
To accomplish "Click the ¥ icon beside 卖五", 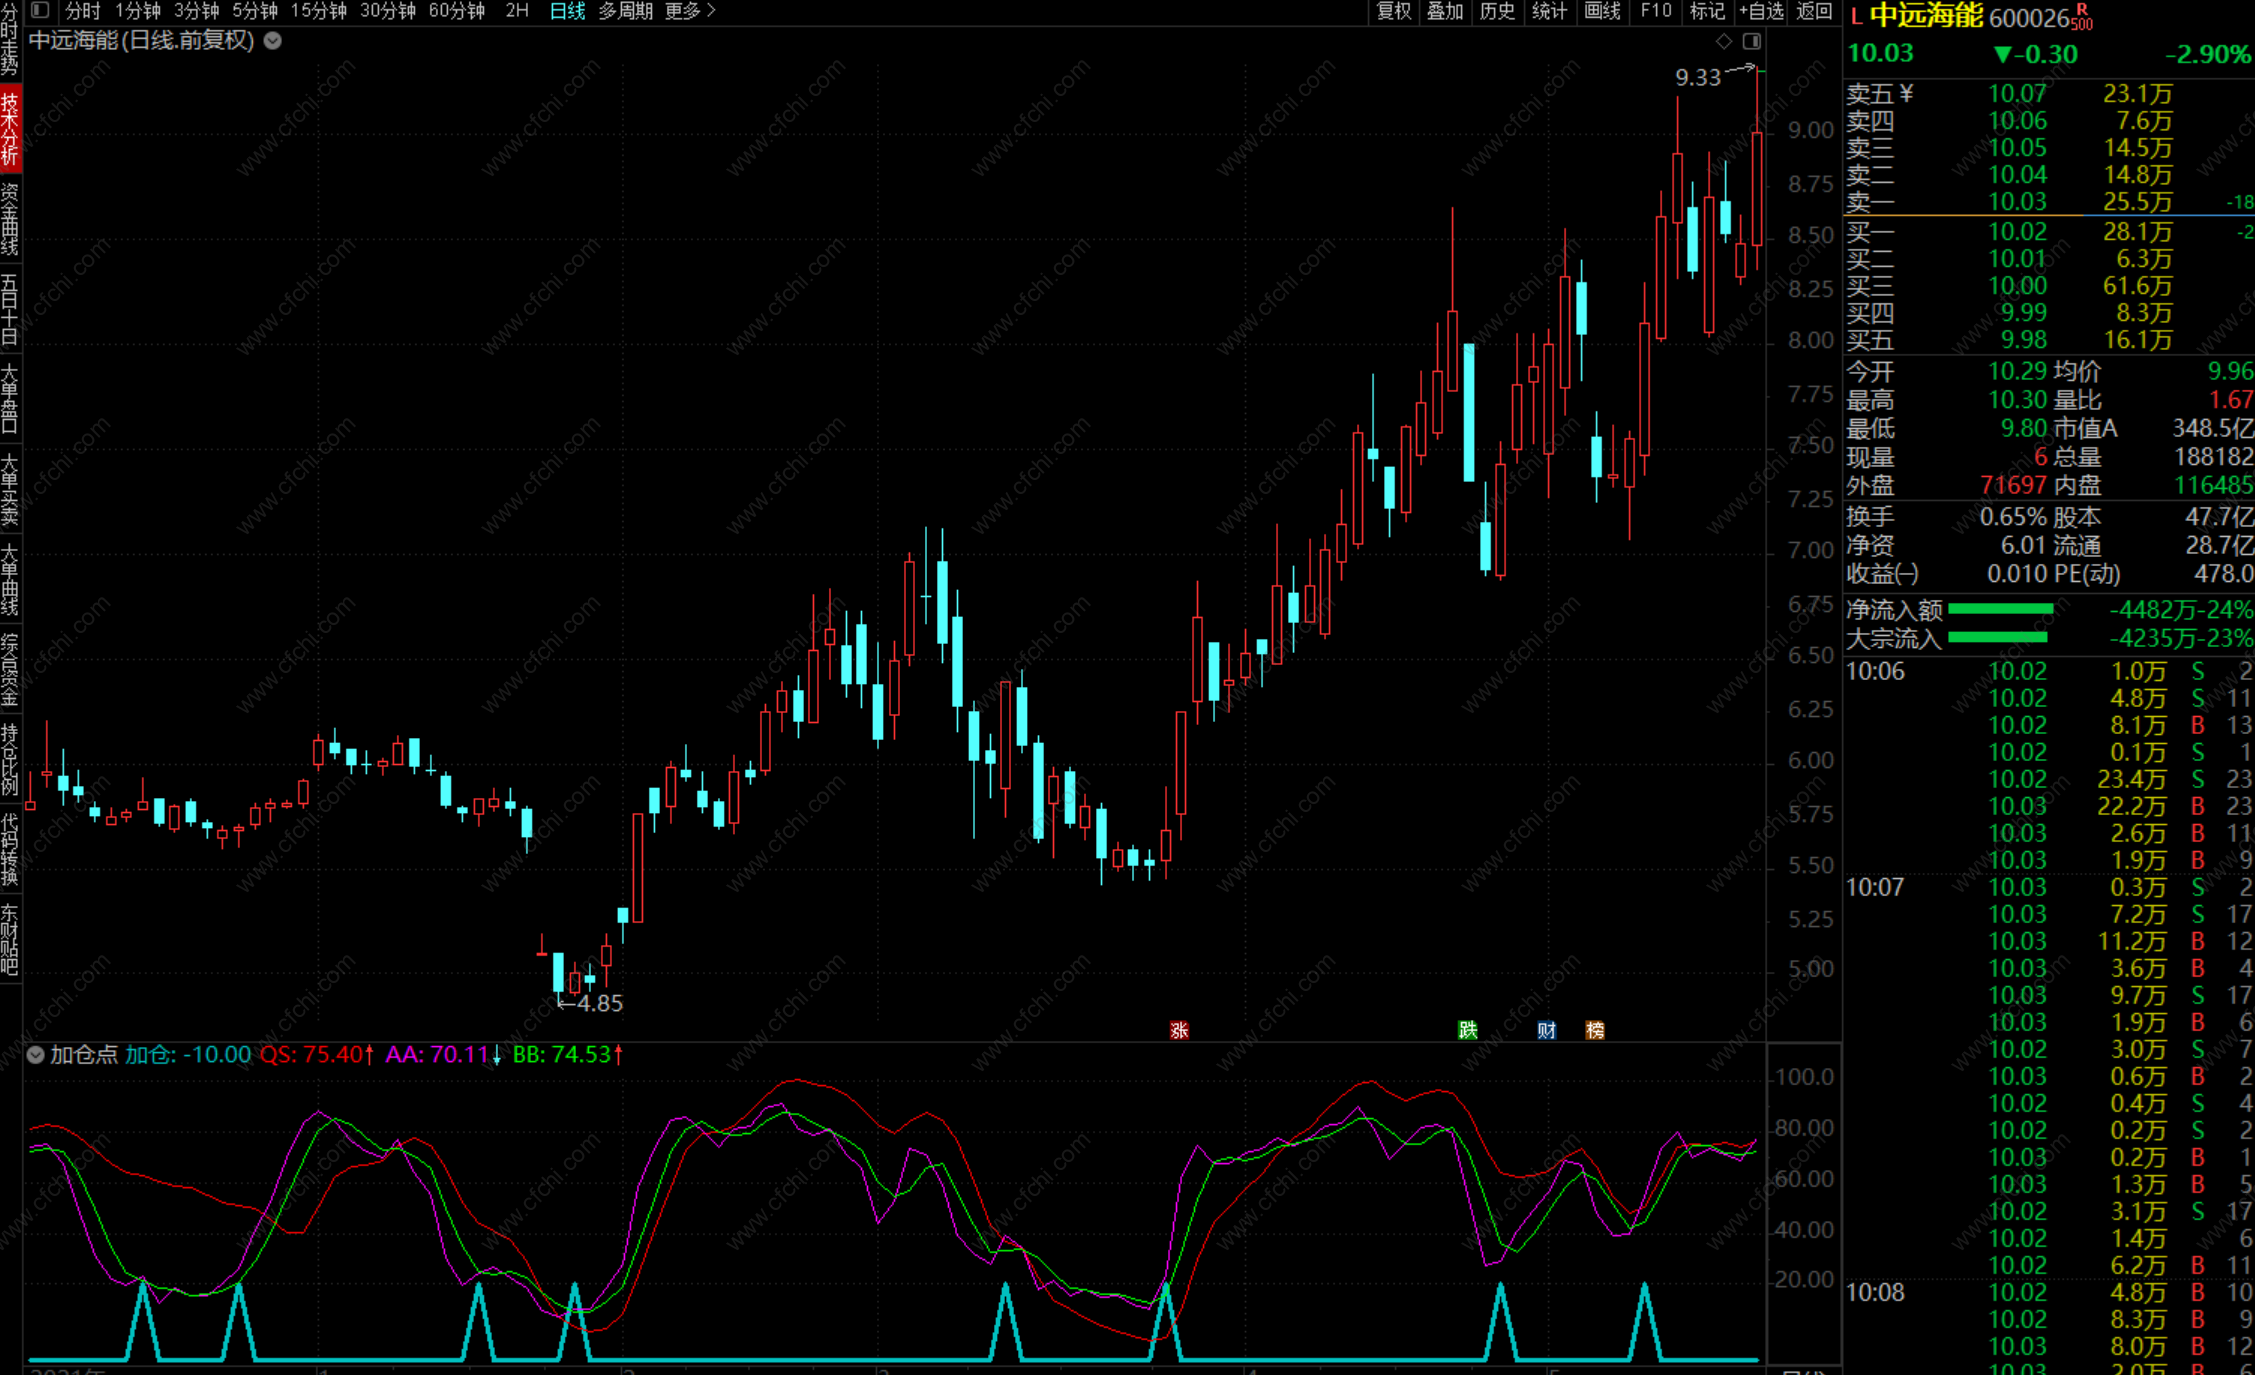I will point(1906,93).
